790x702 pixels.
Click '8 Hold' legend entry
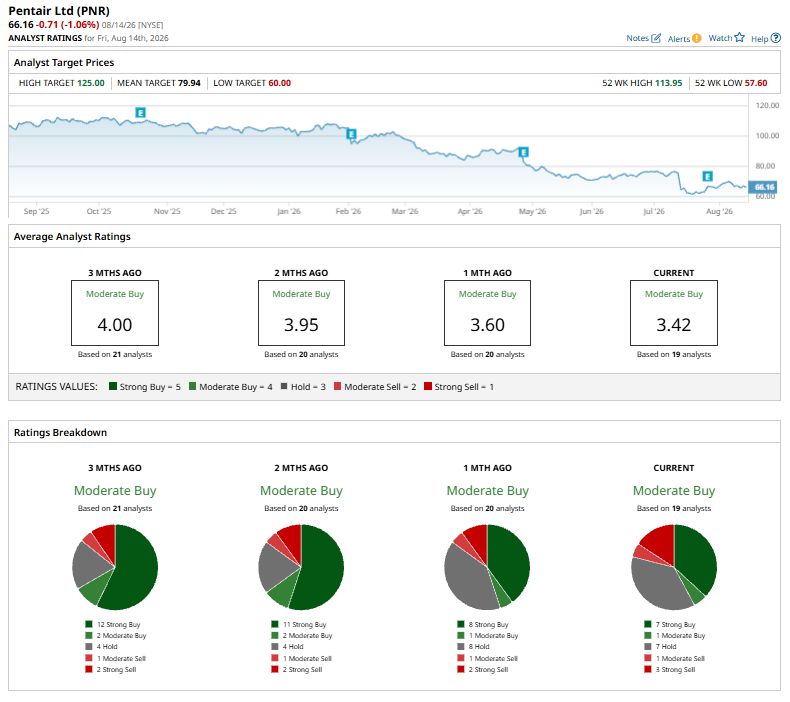tap(474, 647)
